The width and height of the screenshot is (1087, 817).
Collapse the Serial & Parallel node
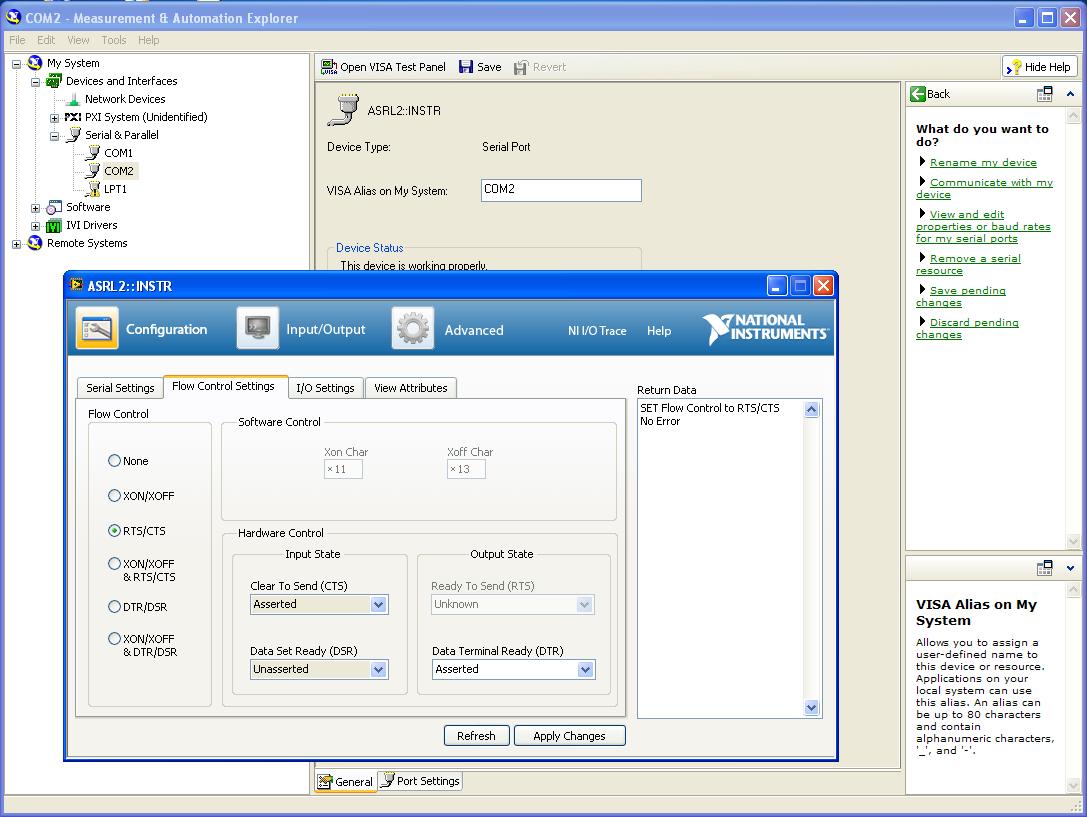[55, 136]
